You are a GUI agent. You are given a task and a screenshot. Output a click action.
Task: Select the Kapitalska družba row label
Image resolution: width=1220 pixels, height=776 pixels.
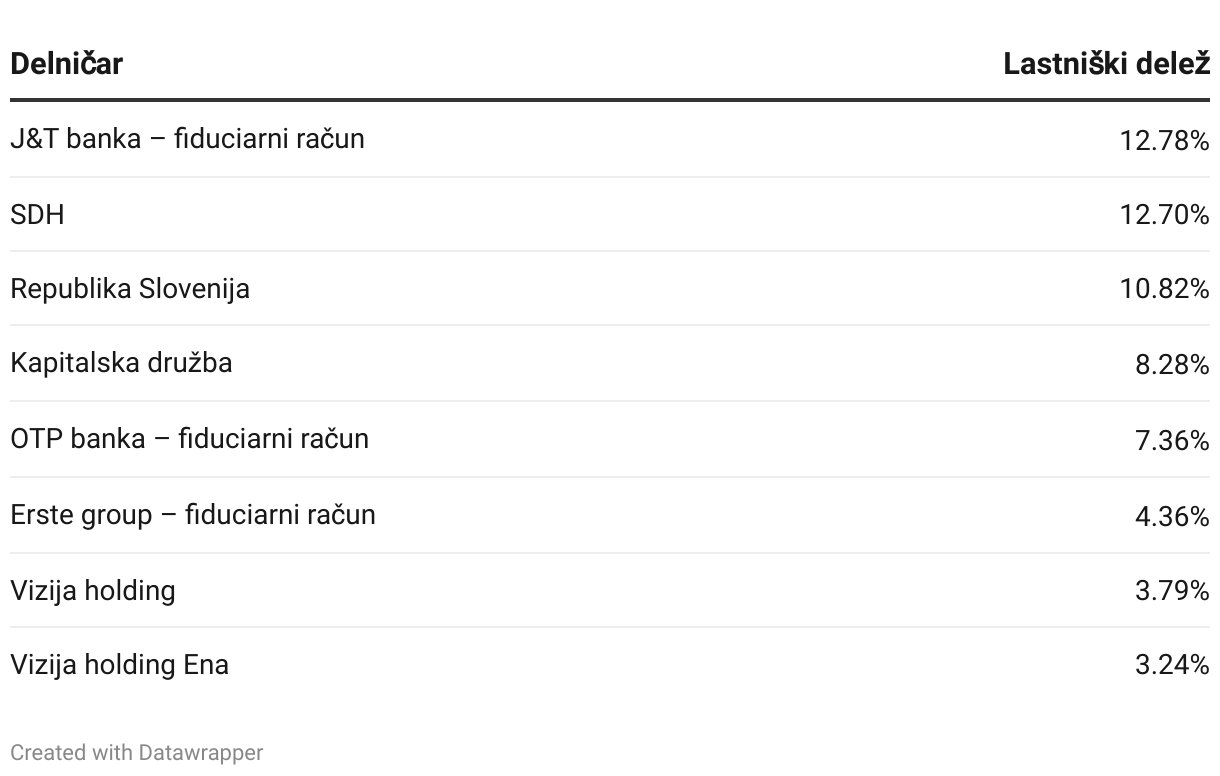coord(121,362)
